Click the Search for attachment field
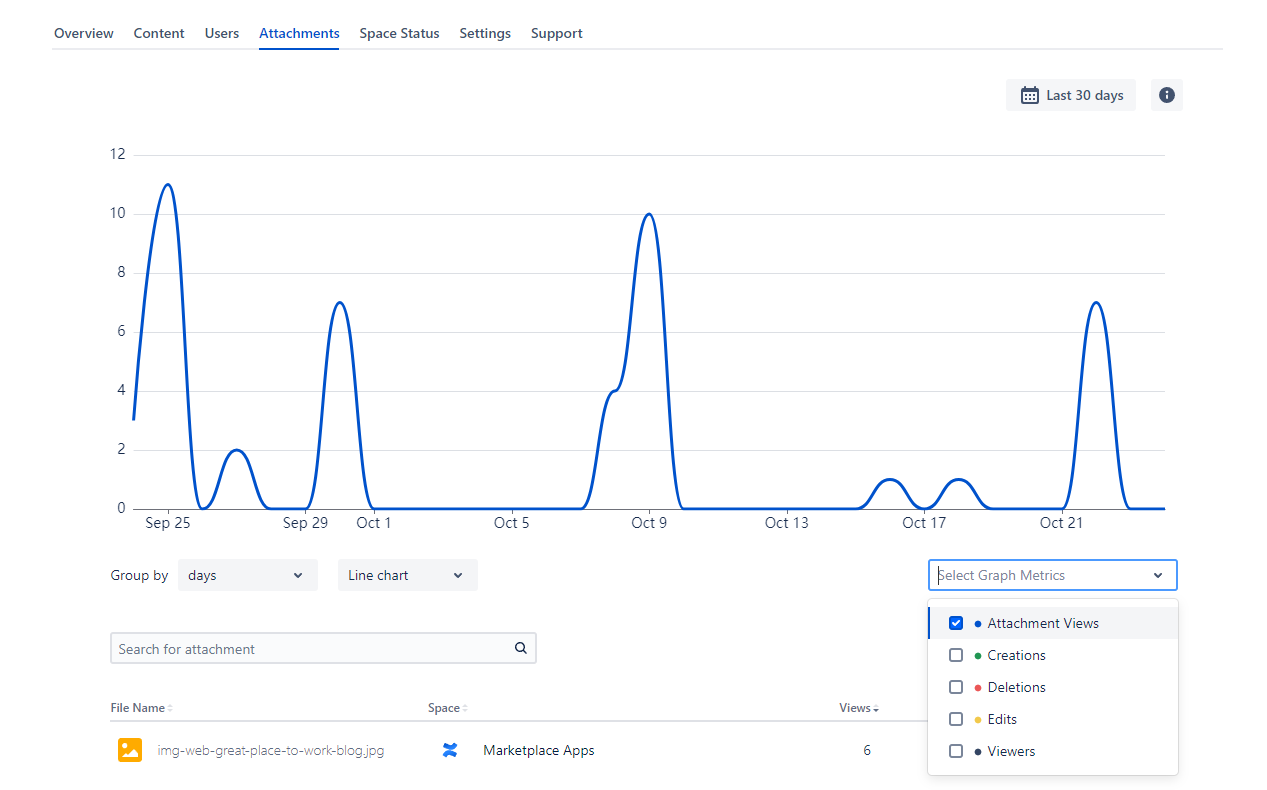This screenshot has height=790, width=1267. pos(310,648)
